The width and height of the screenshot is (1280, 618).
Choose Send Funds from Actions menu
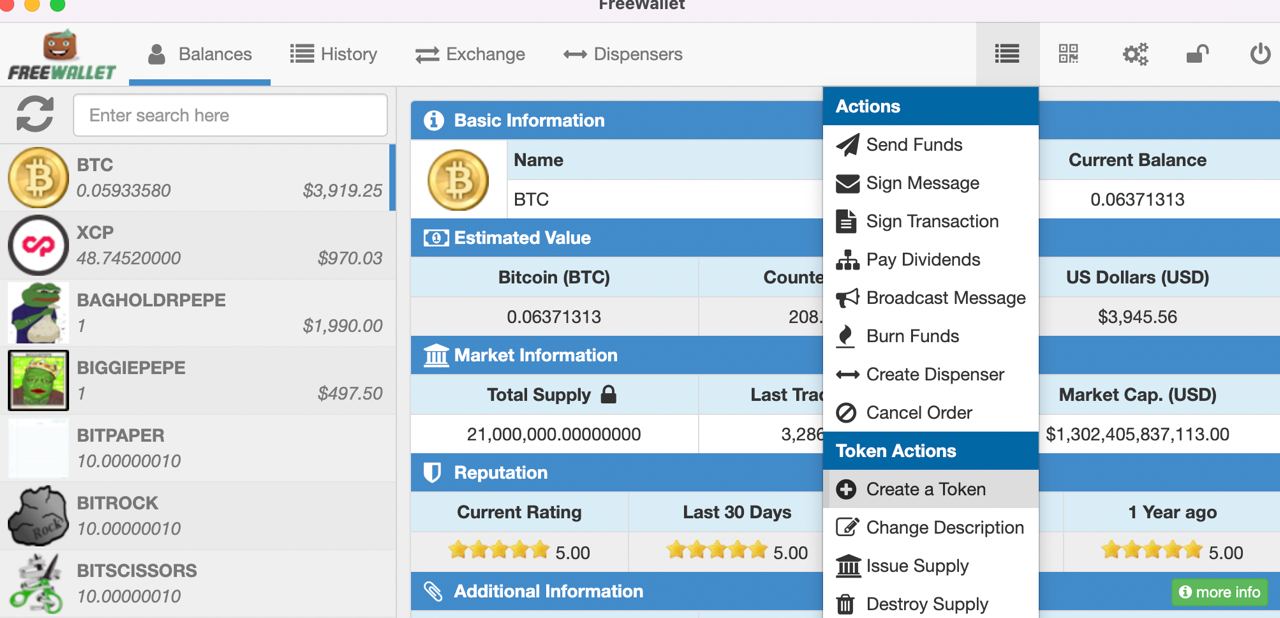tap(931, 145)
